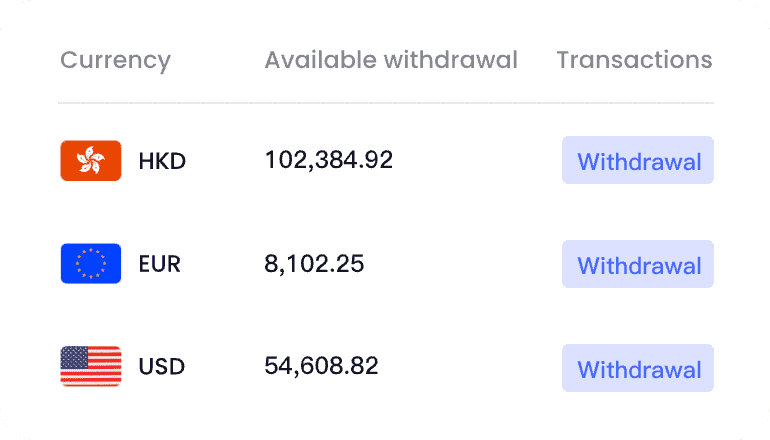
Task: Select the Available withdrawal column header
Action: click(x=391, y=60)
